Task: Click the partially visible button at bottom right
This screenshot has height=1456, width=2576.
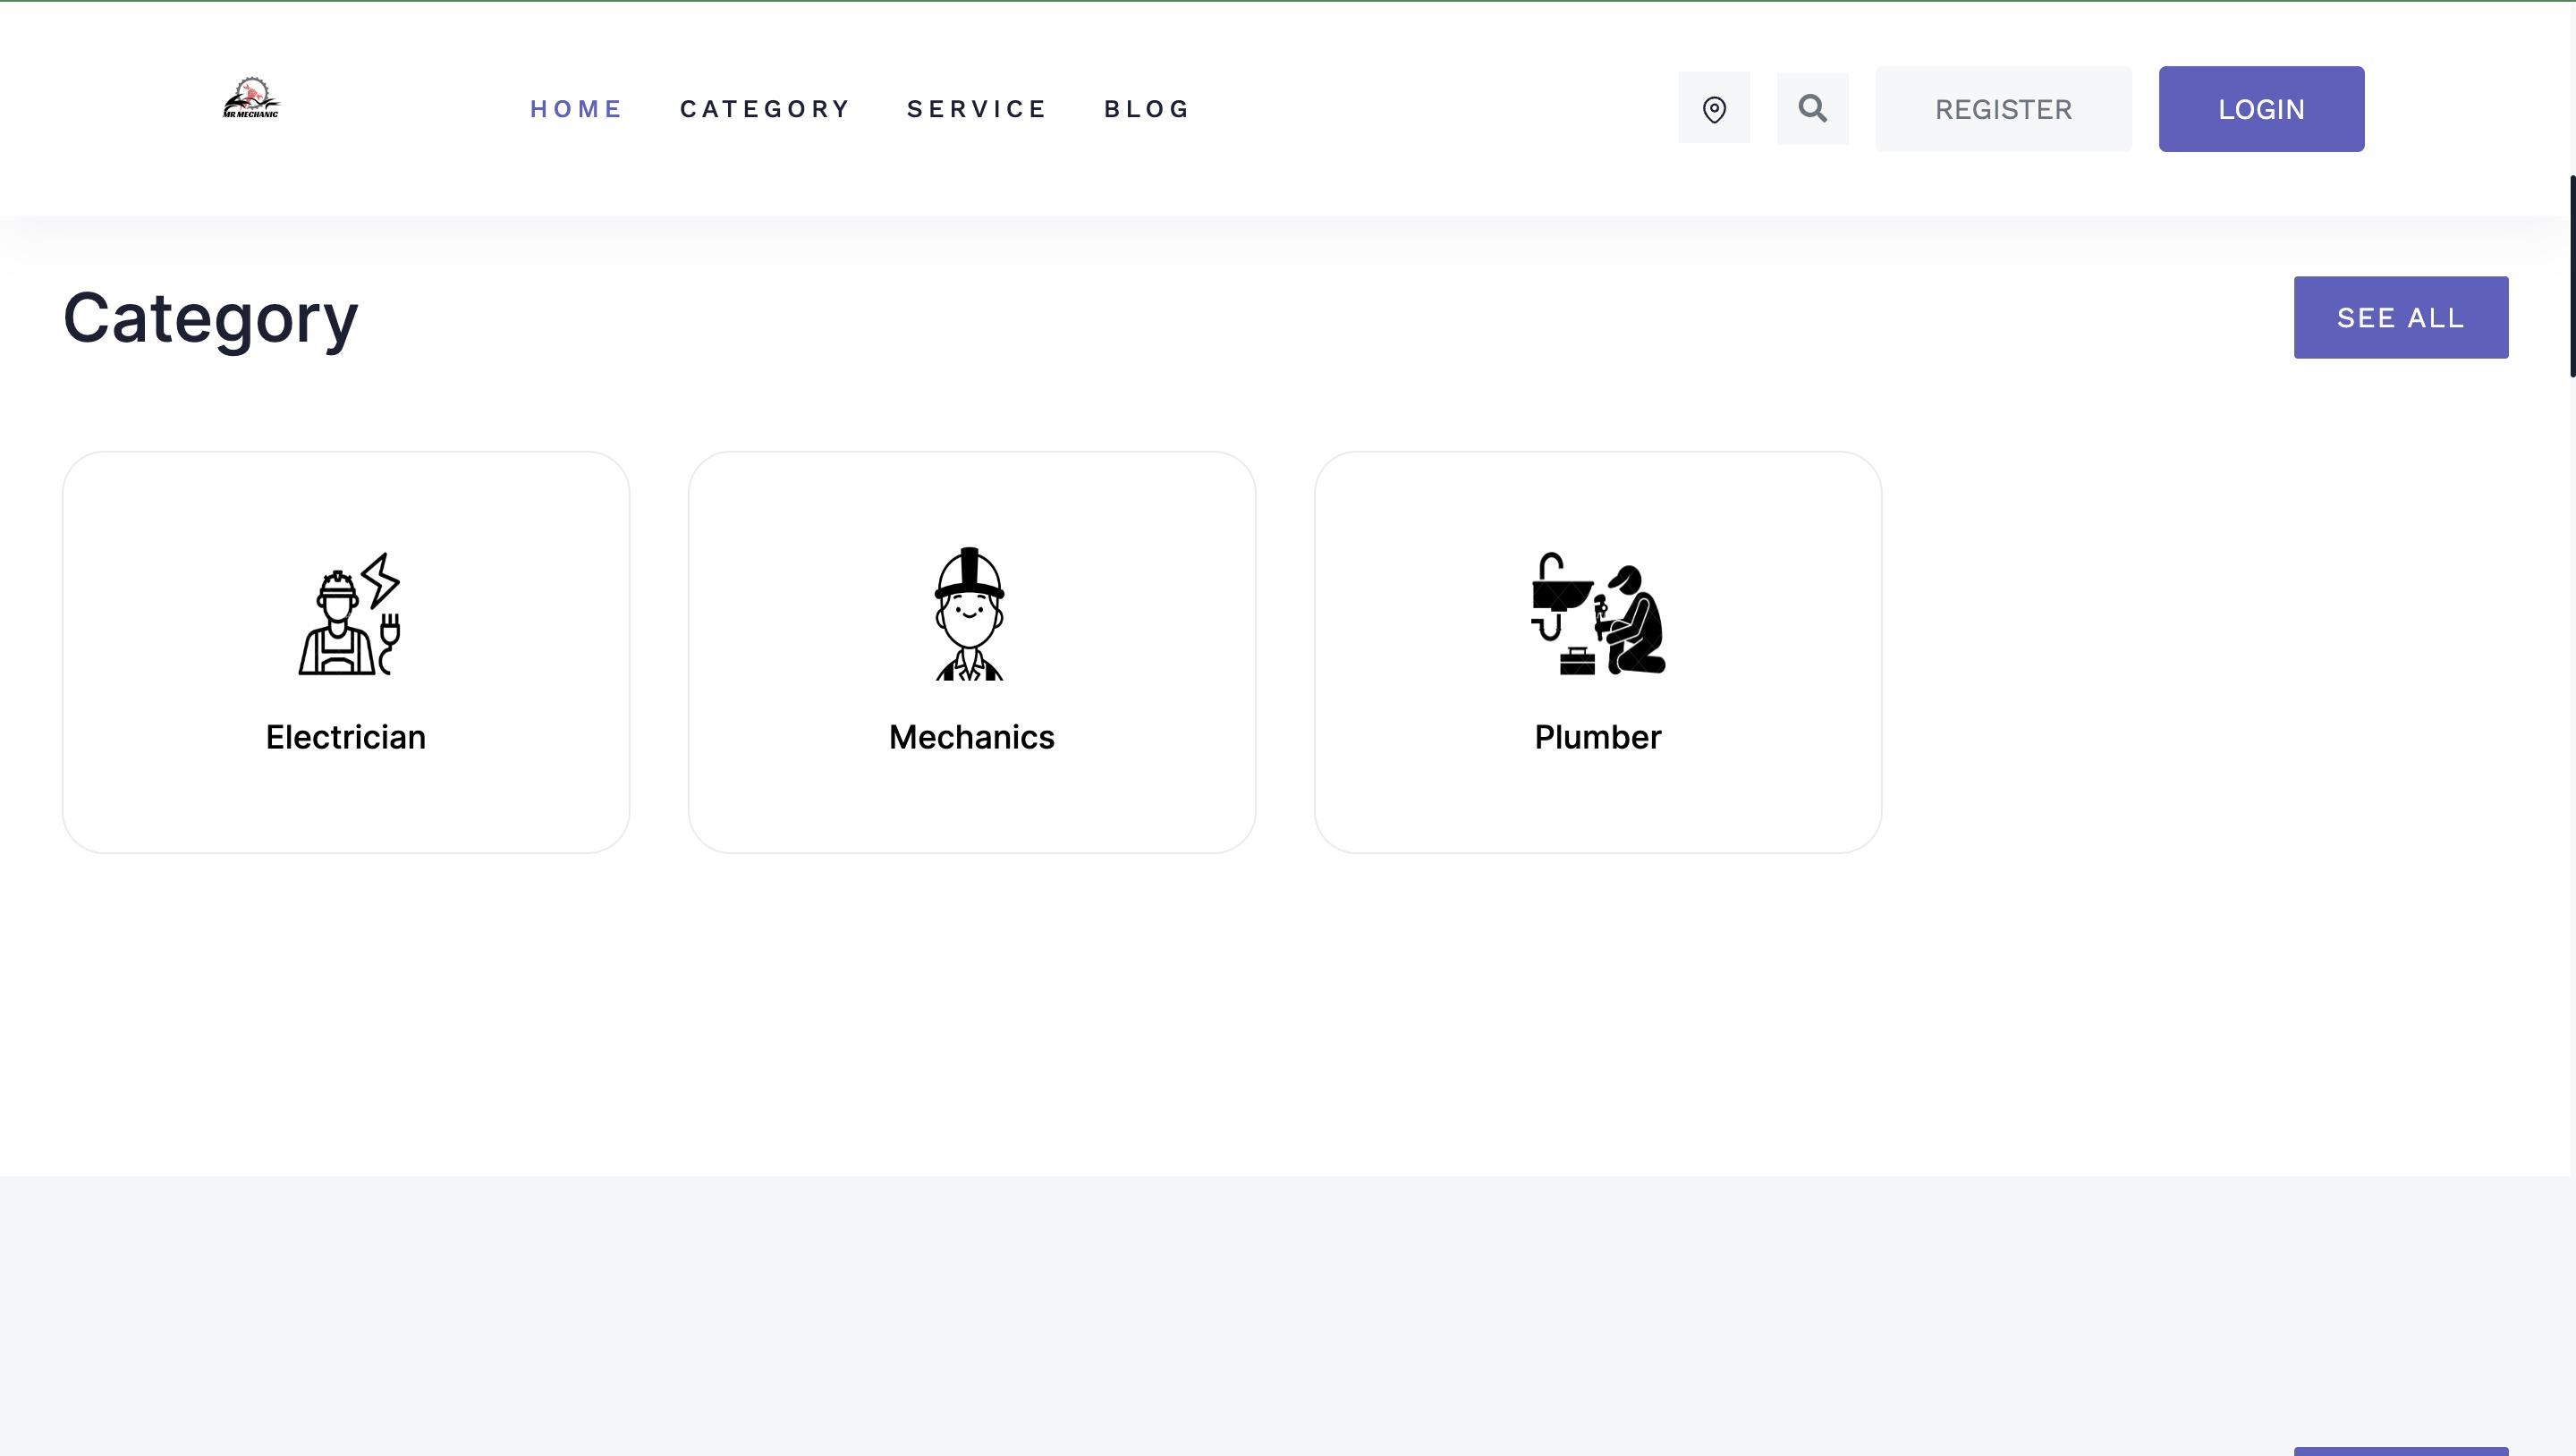Action: tap(2400, 1451)
